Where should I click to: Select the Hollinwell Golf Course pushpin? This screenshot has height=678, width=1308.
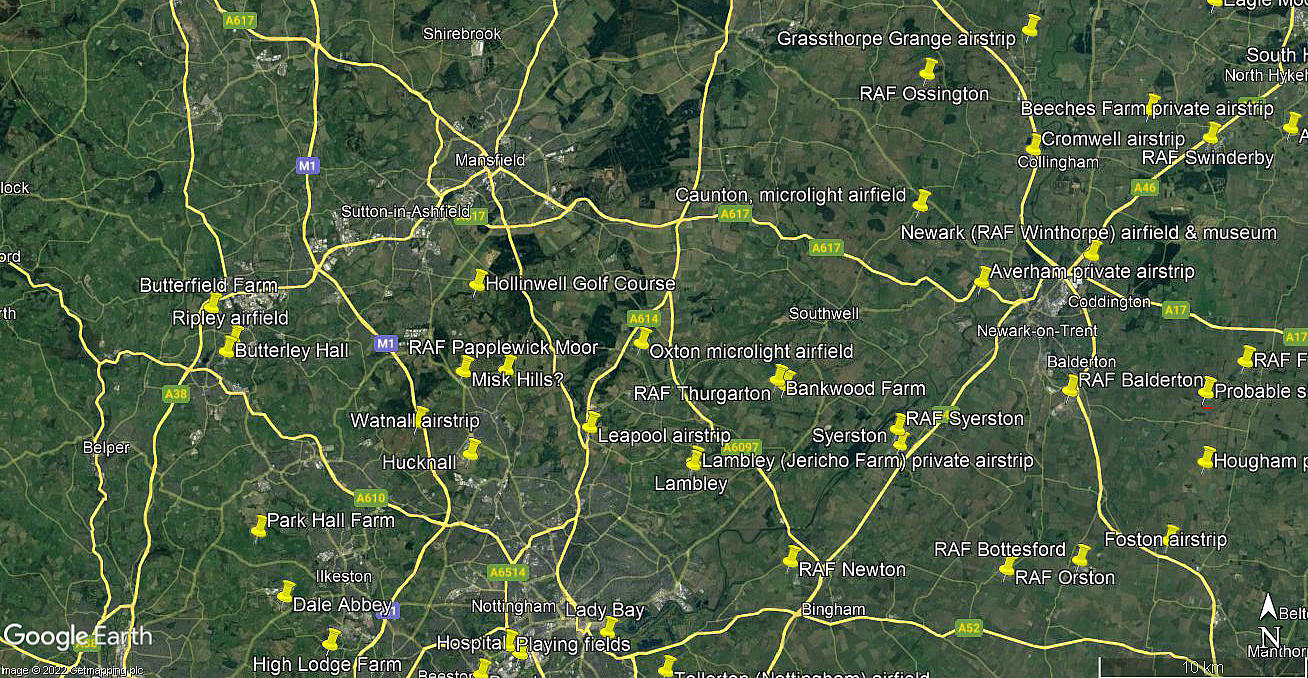pyautogui.click(x=478, y=281)
